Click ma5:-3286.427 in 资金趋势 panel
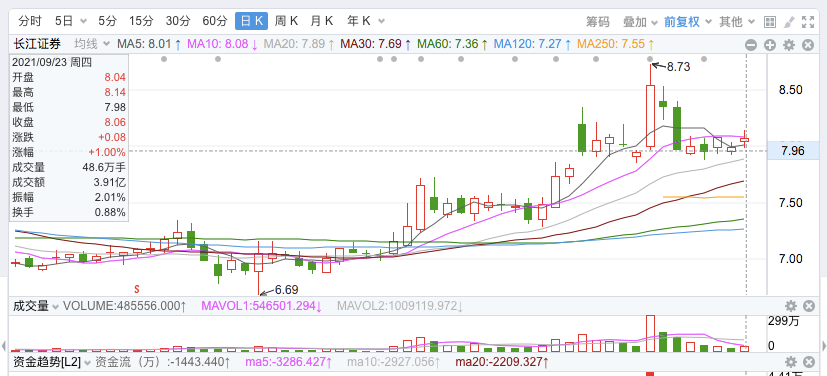827x376 pixels. point(290,362)
